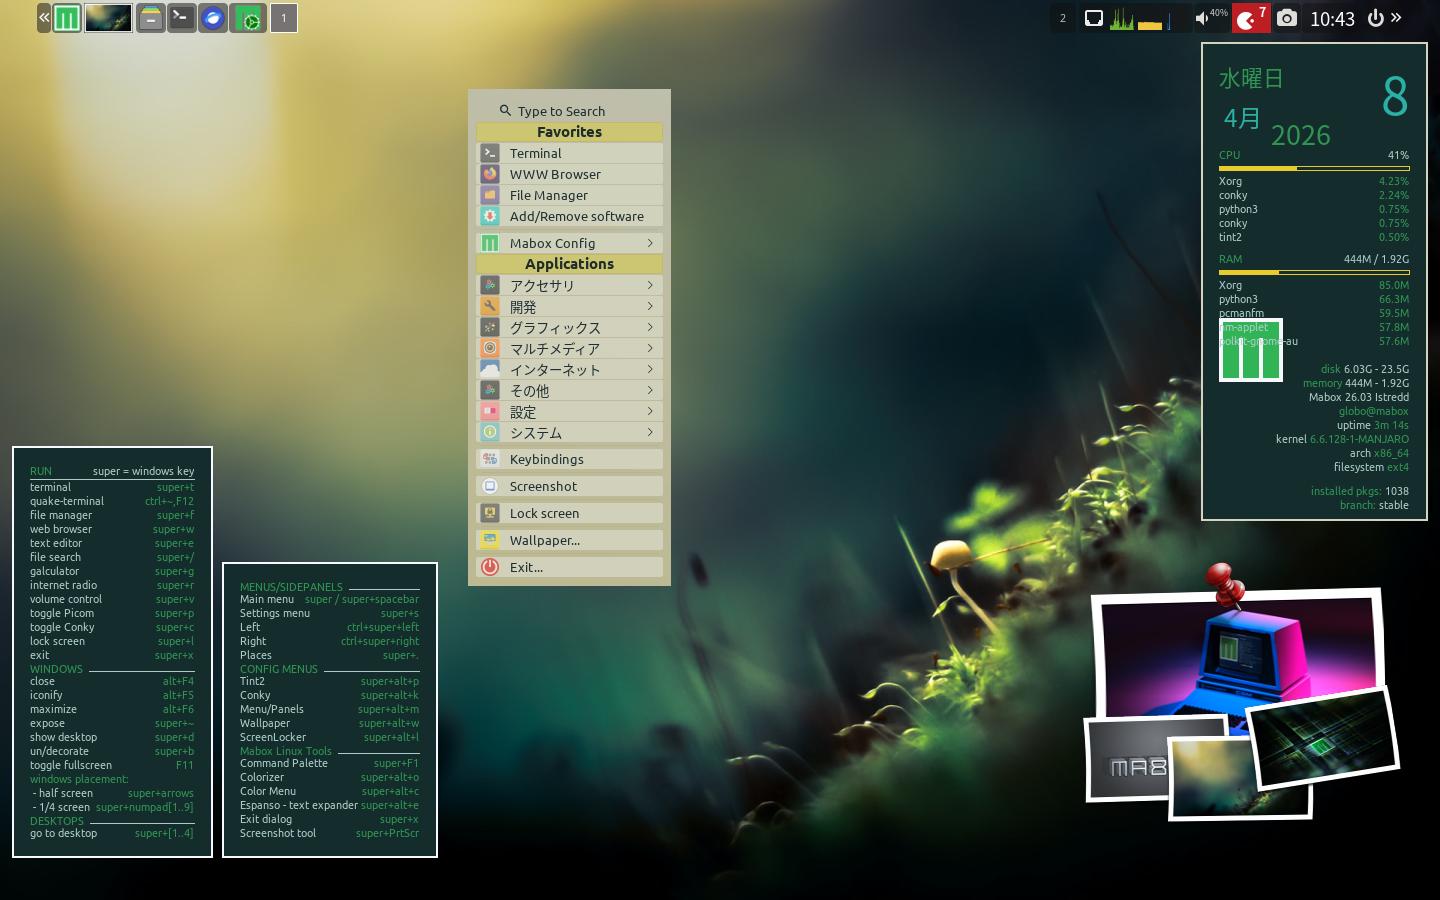
Task: Click the volume speaker icon at 40%
Action: [1202, 18]
